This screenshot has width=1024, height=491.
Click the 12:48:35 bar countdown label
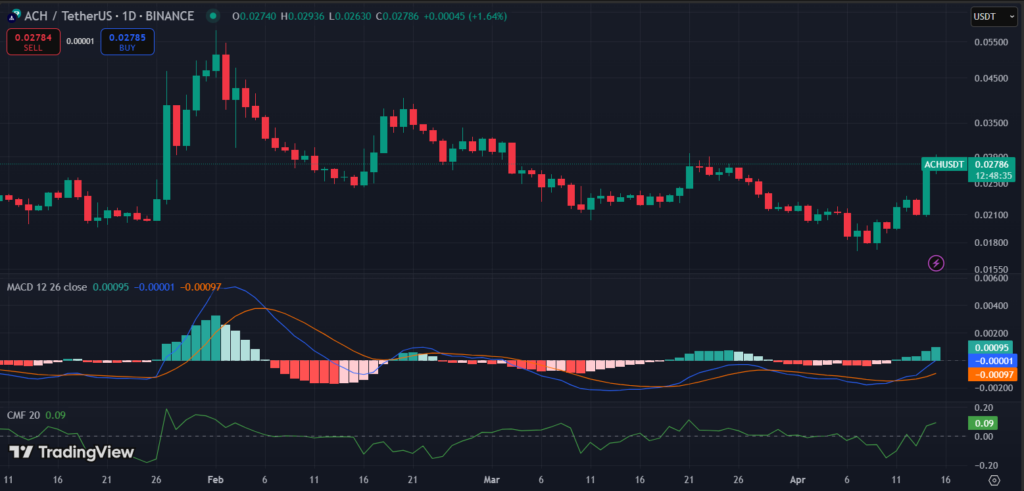tap(993, 176)
